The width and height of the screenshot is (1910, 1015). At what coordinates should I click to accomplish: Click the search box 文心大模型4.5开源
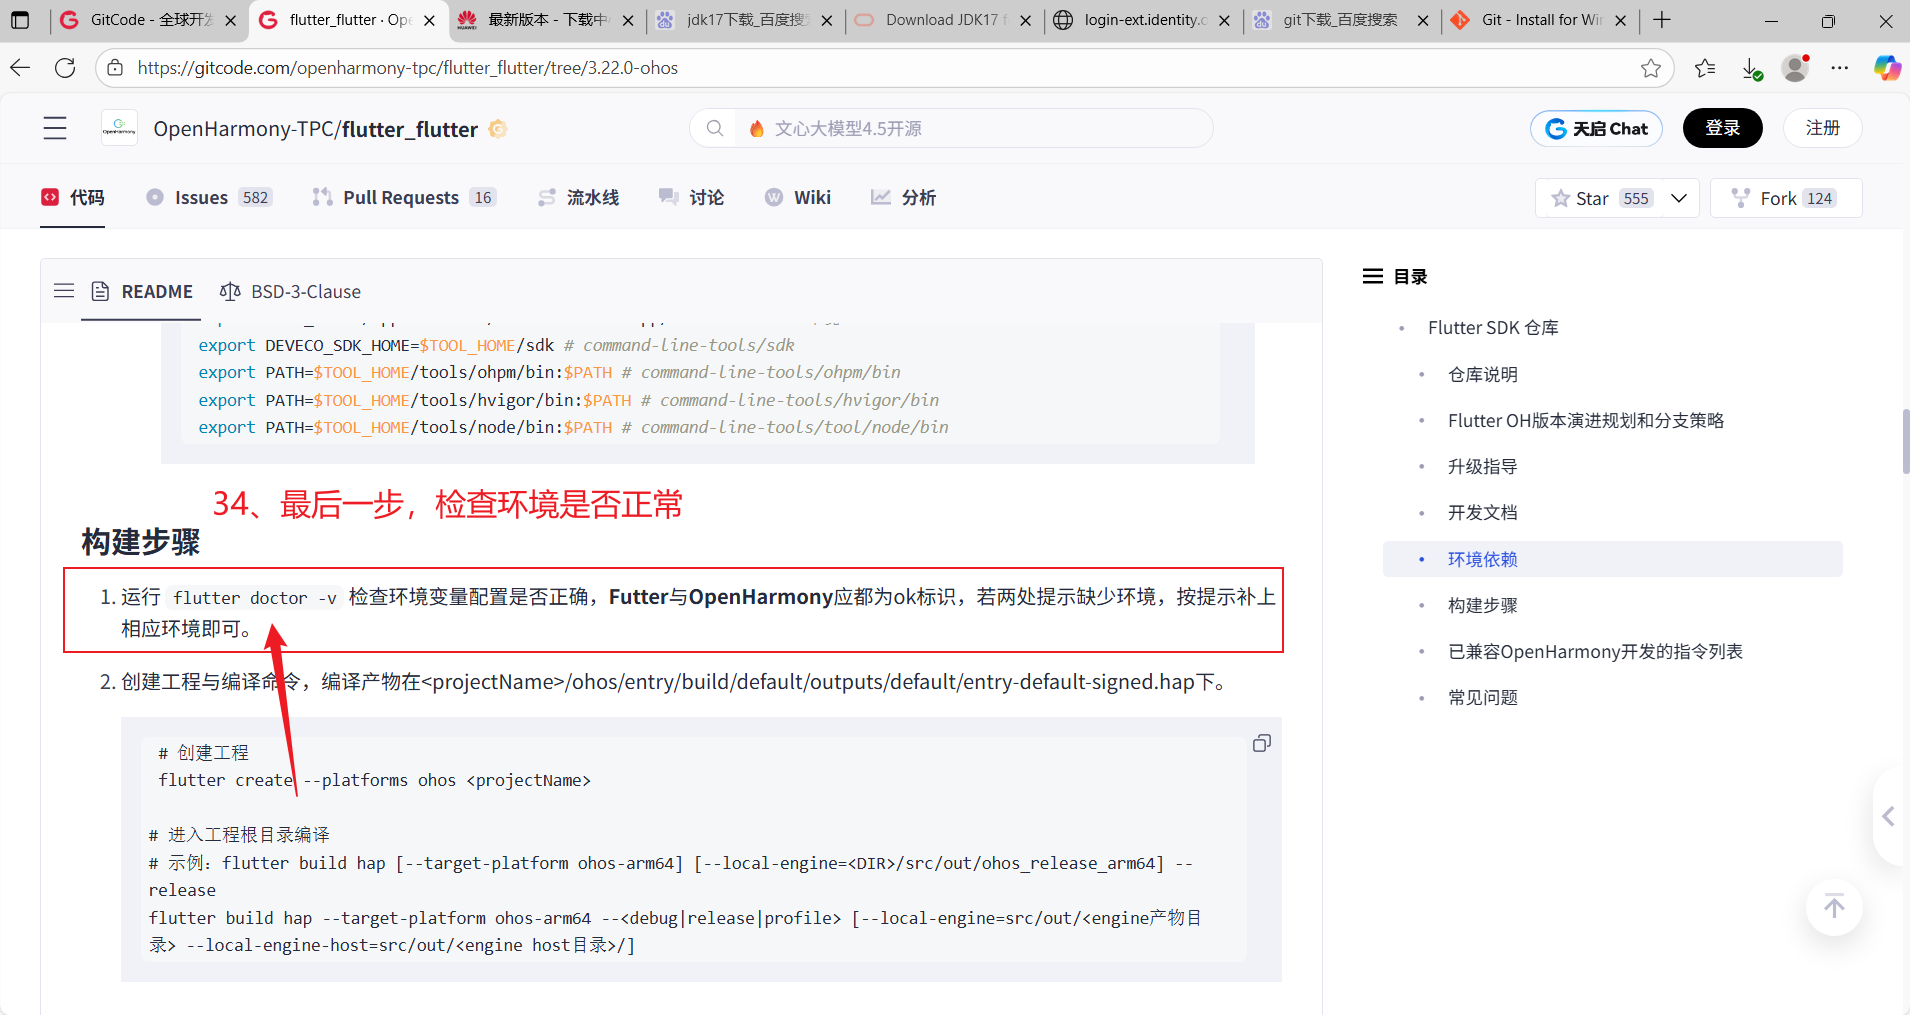coord(950,128)
